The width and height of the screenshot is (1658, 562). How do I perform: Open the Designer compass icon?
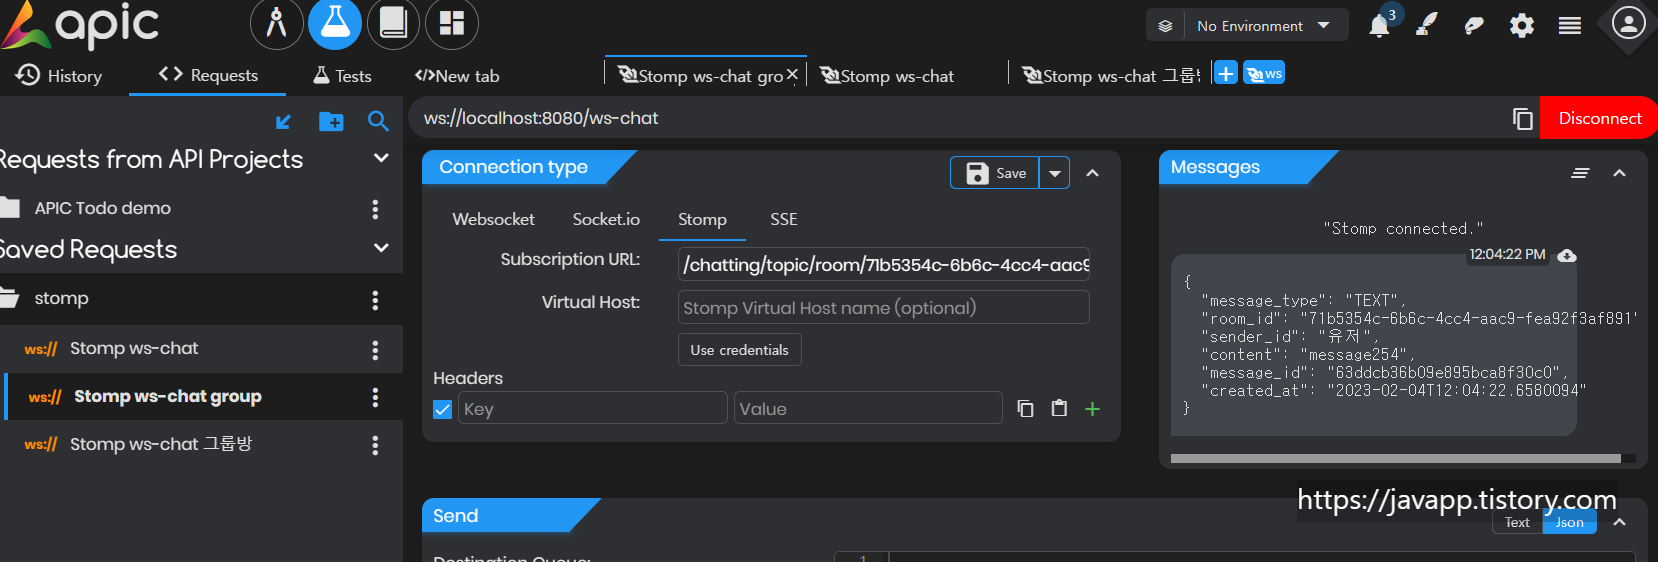(x=277, y=23)
